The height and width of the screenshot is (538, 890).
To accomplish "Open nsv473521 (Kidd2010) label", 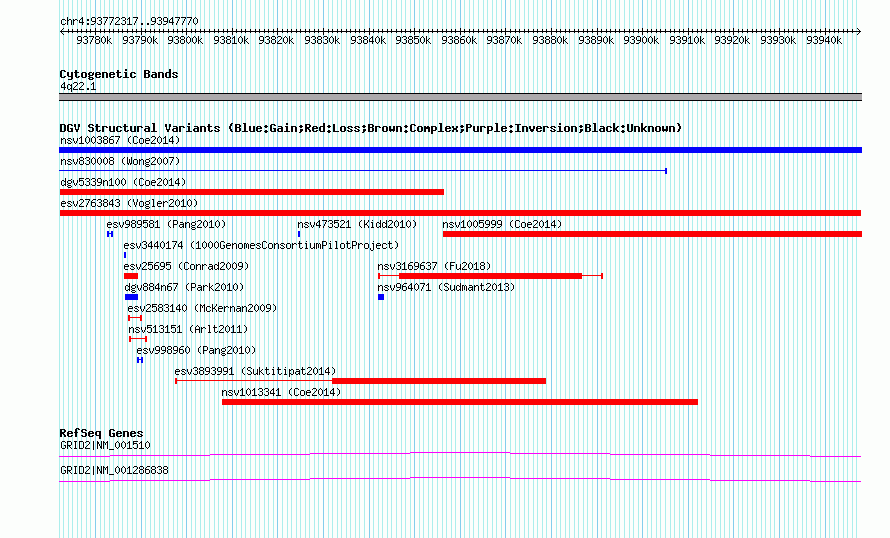I will pyautogui.click(x=357, y=224).
